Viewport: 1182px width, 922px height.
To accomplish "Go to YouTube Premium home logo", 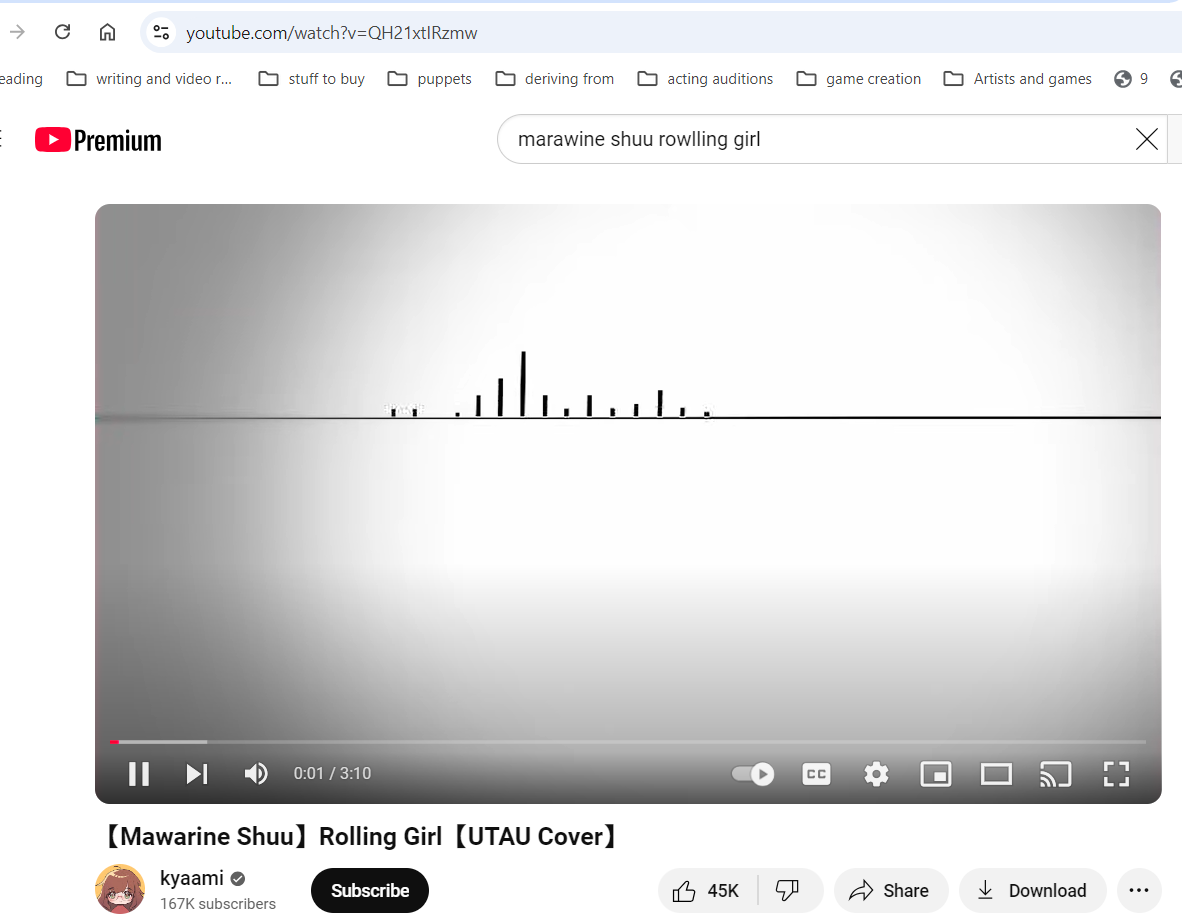I will 98,140.
